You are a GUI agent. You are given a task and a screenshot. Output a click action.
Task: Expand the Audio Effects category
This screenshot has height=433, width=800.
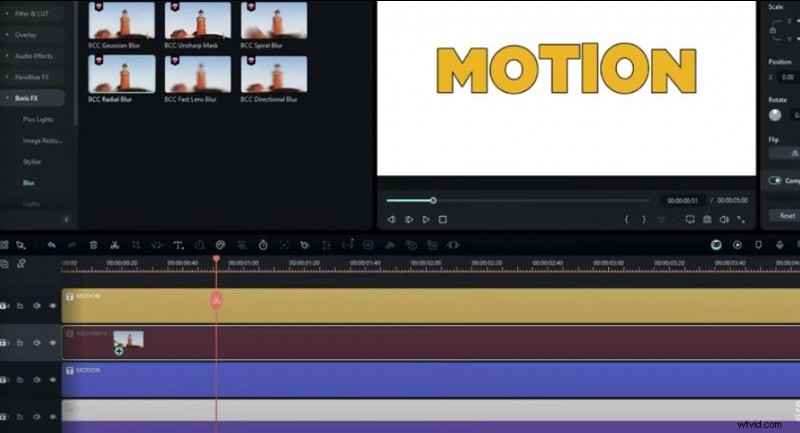(x=36, y=55)
